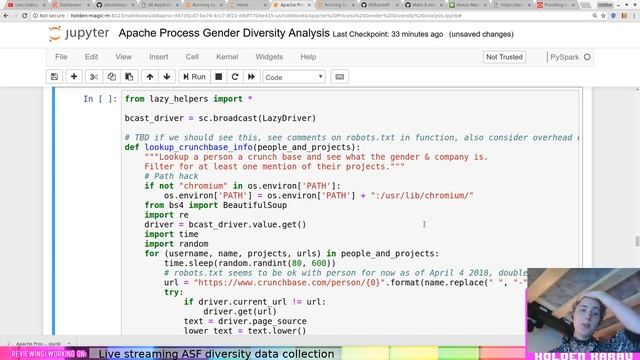Open the command palette keyboard icon

click(340, 77)
